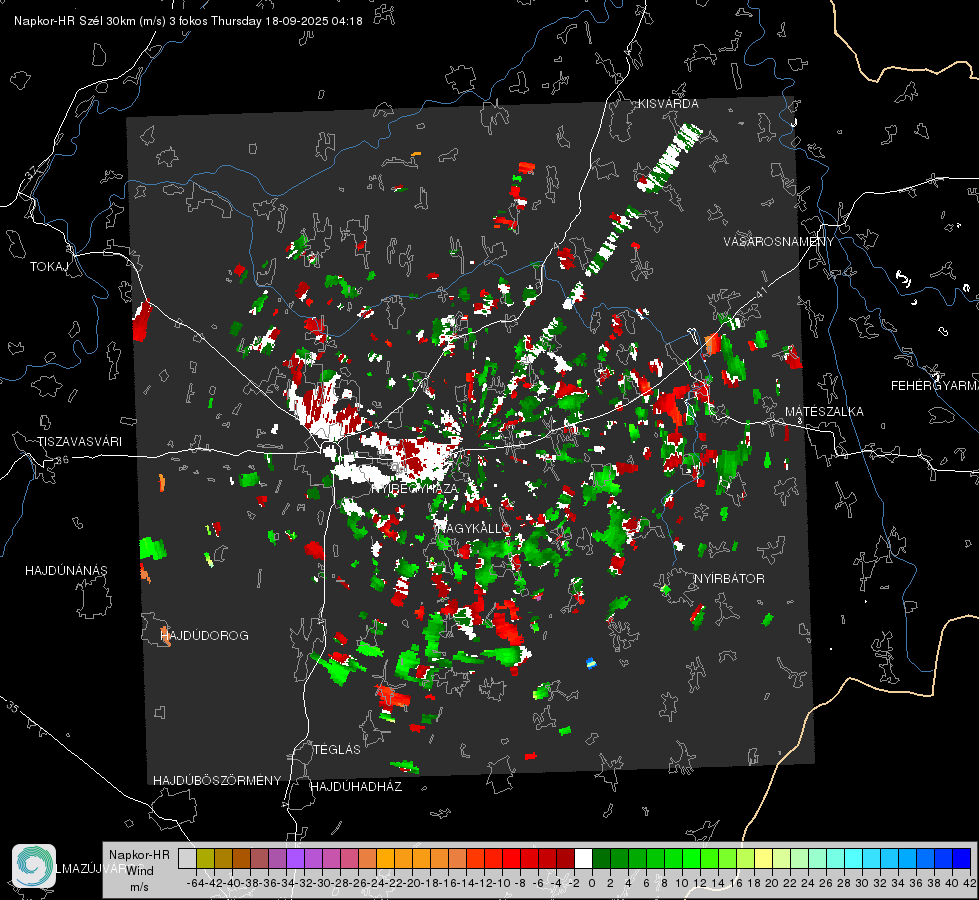This screenshot has height=900, width=979.
Task: Click the HAJDUDOROG town label
Action: pos(205,636)
